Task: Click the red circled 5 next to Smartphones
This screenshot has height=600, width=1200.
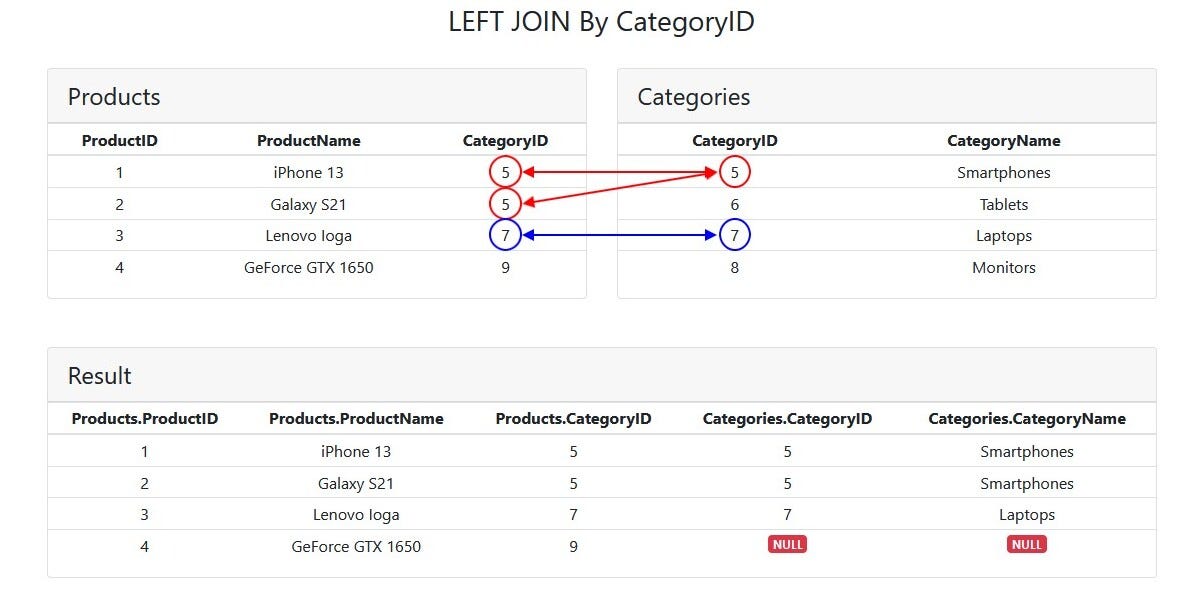Action: pos(734,172)
